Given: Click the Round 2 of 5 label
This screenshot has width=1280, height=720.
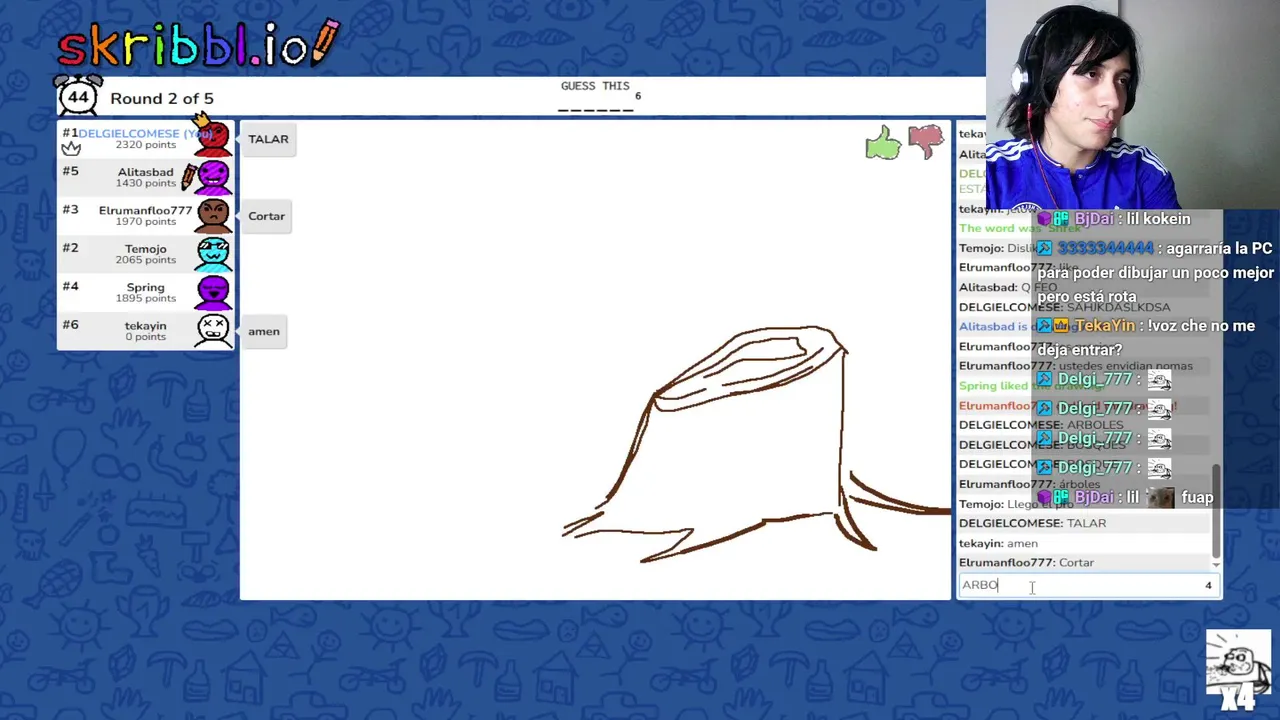Looking at the screenshot, I should [162, 98].
